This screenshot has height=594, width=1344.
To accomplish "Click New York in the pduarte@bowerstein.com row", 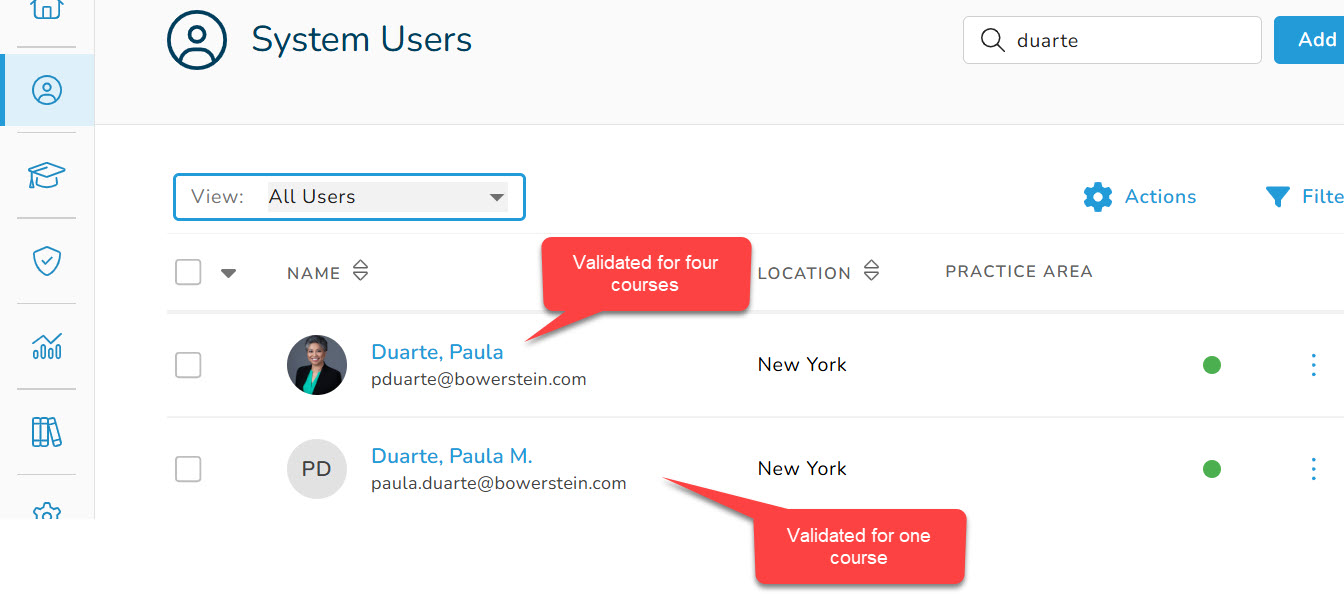I will click(802, 365).
